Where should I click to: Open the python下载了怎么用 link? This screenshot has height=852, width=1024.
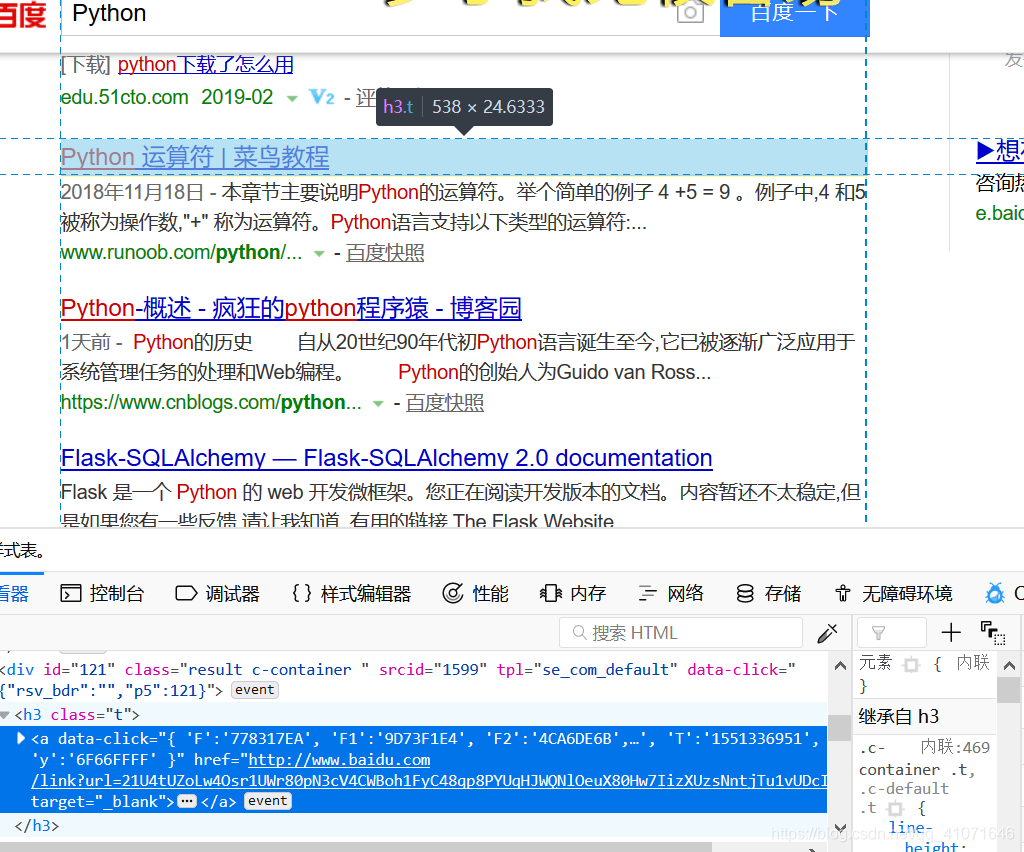click(205, 65)
